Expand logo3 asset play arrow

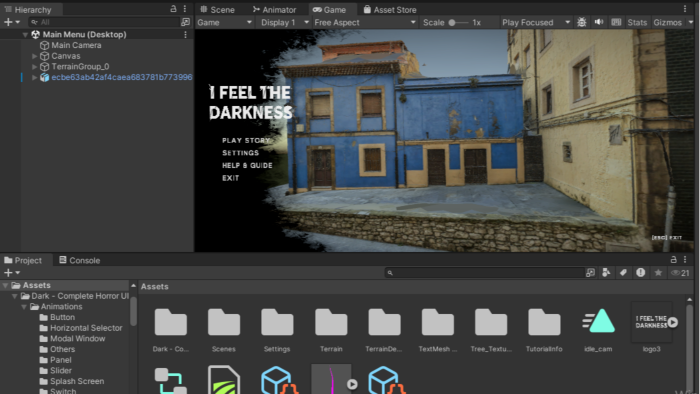coord(672,322)
